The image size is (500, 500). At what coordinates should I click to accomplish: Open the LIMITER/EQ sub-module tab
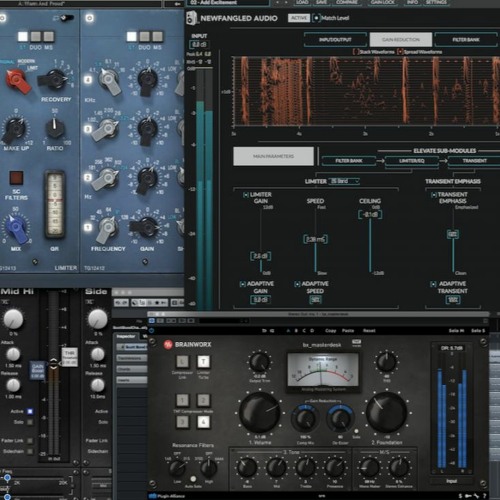(412, 161)
